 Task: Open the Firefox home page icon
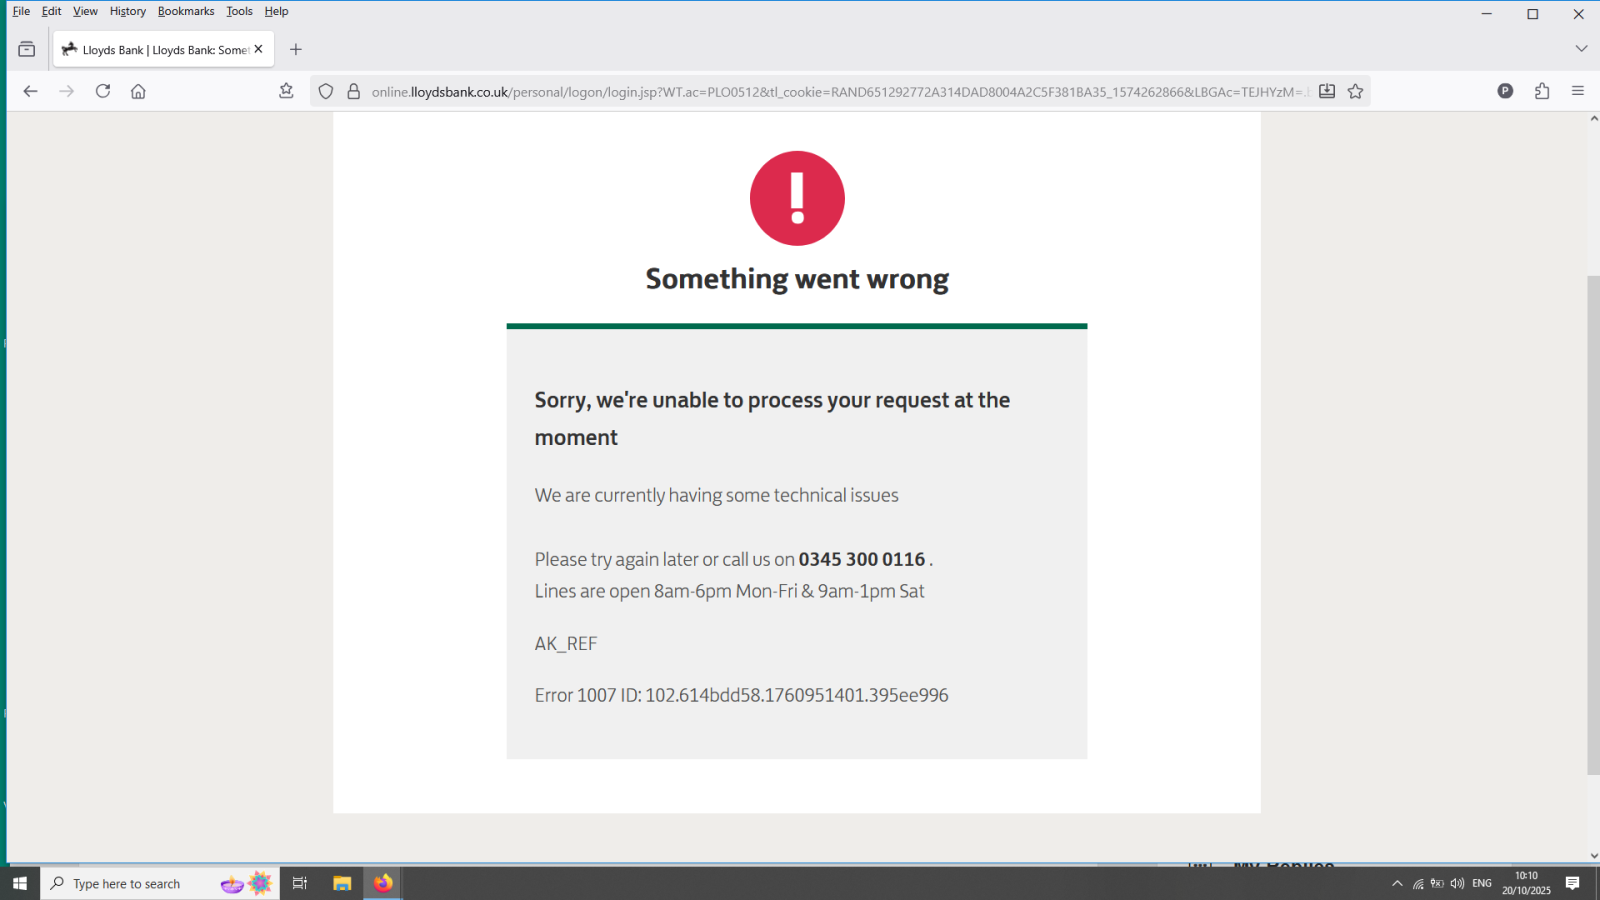138,91
